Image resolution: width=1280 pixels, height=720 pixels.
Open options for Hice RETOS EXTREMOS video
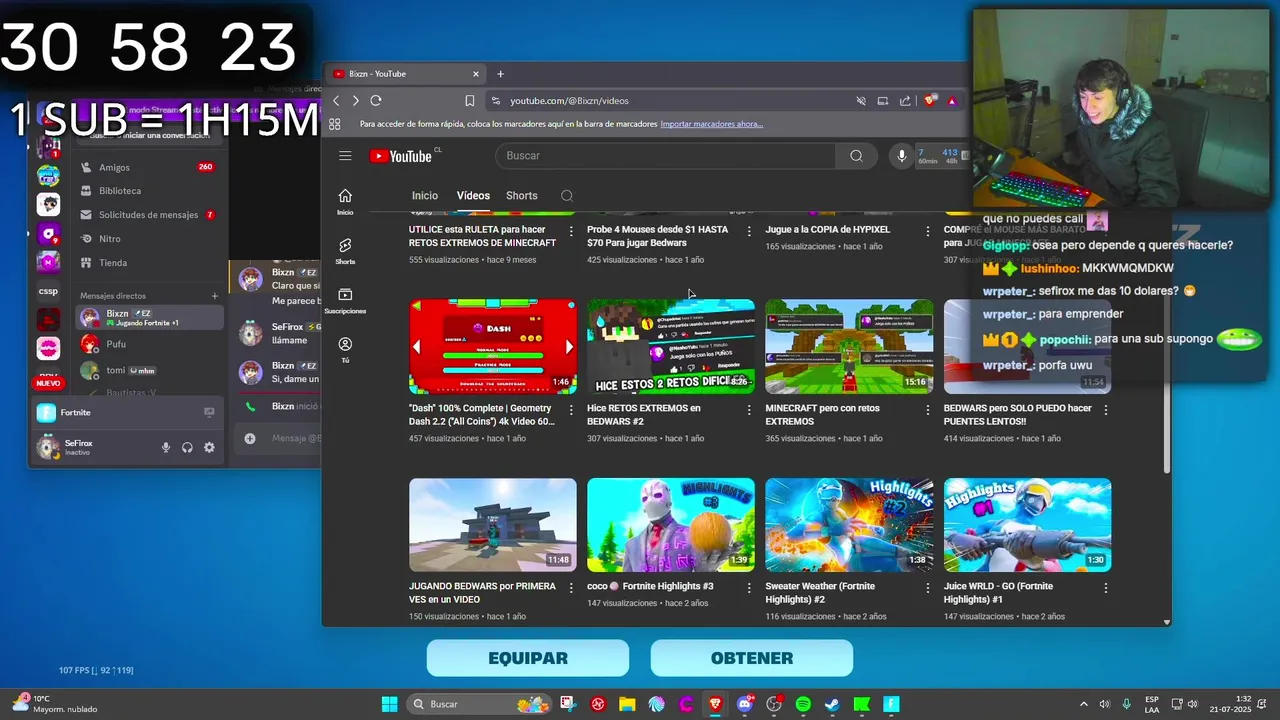point(749,409)
